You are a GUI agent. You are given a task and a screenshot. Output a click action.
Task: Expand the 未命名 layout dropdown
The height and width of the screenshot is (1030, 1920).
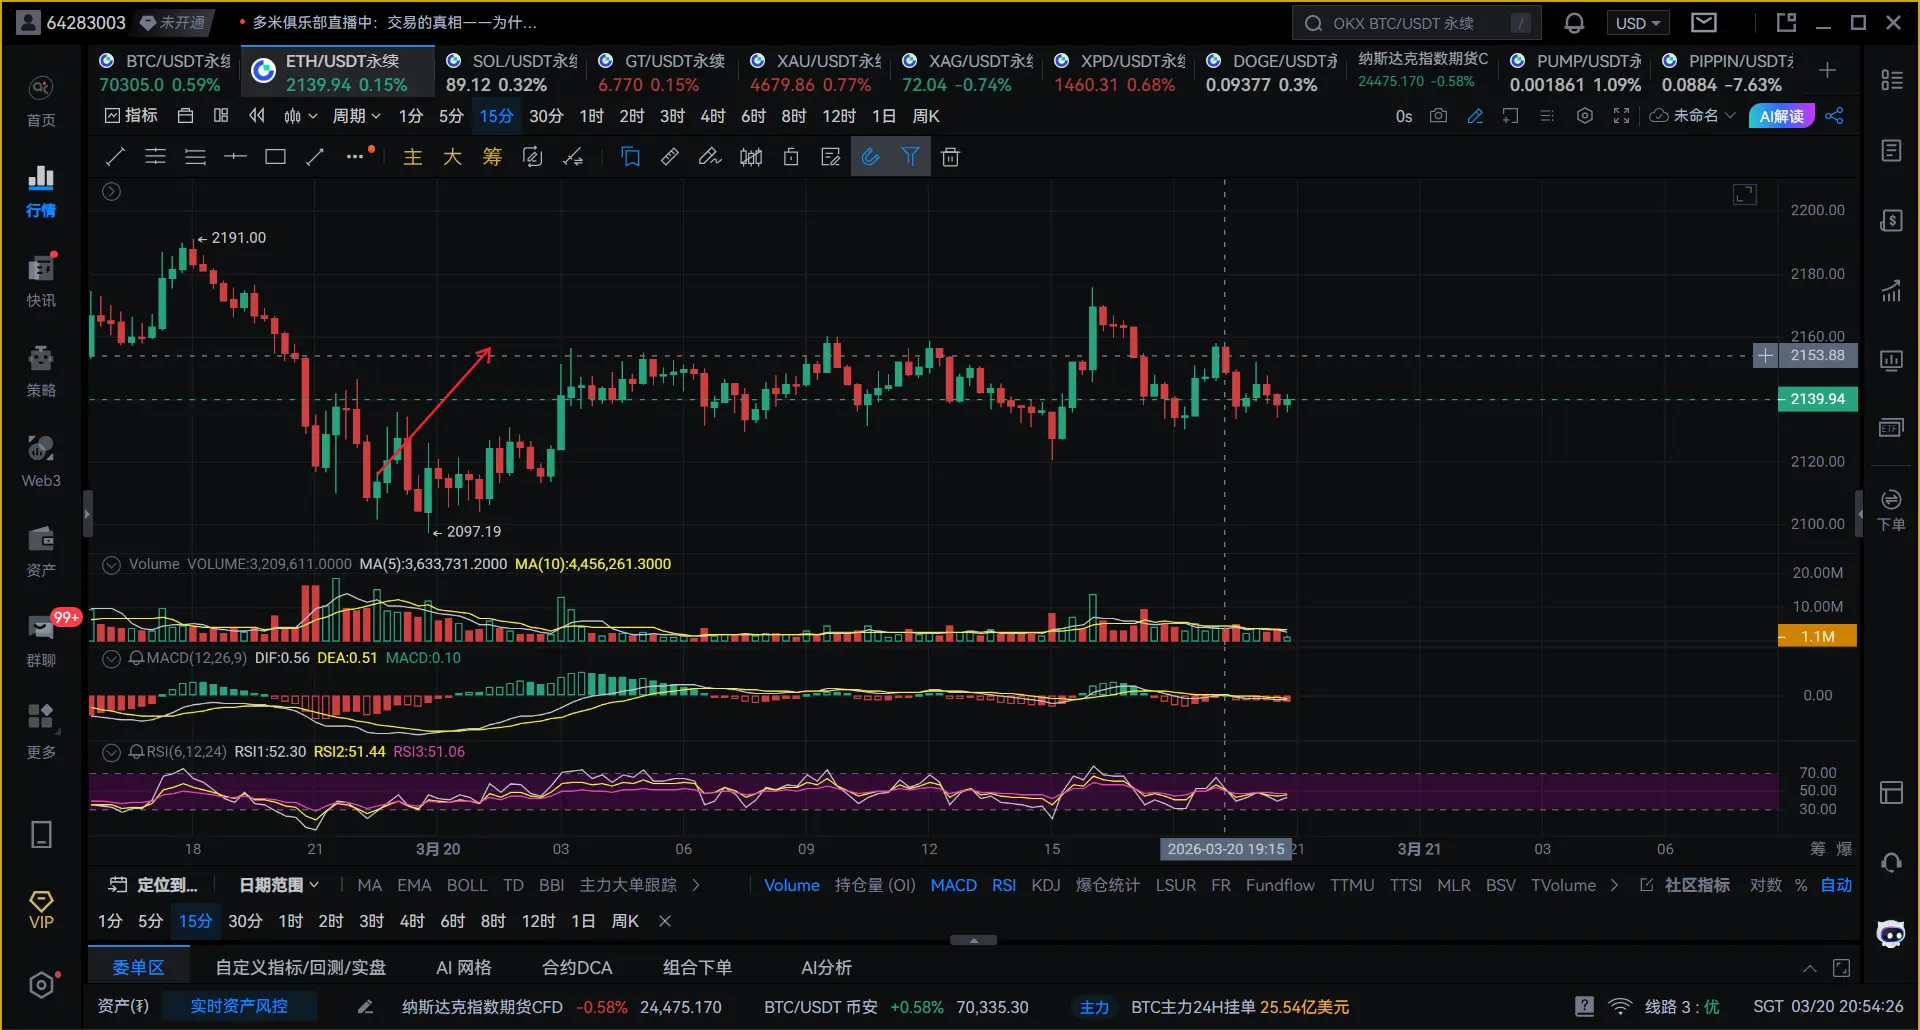pyautogui.click(x=1692, y=116)
